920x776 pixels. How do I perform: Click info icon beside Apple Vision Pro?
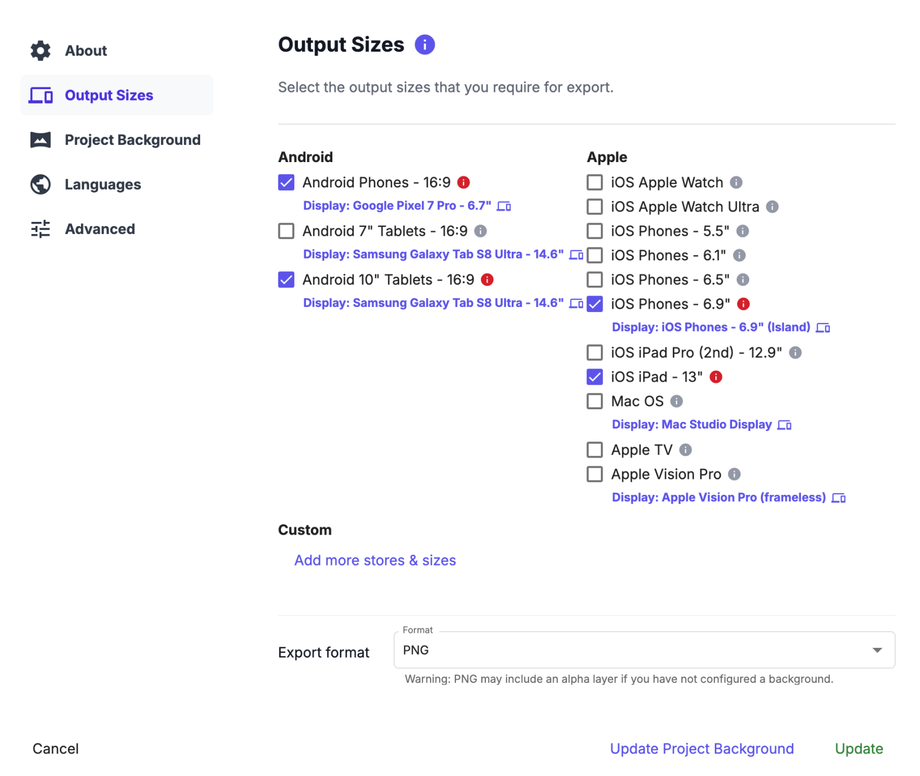pos(735,474)
